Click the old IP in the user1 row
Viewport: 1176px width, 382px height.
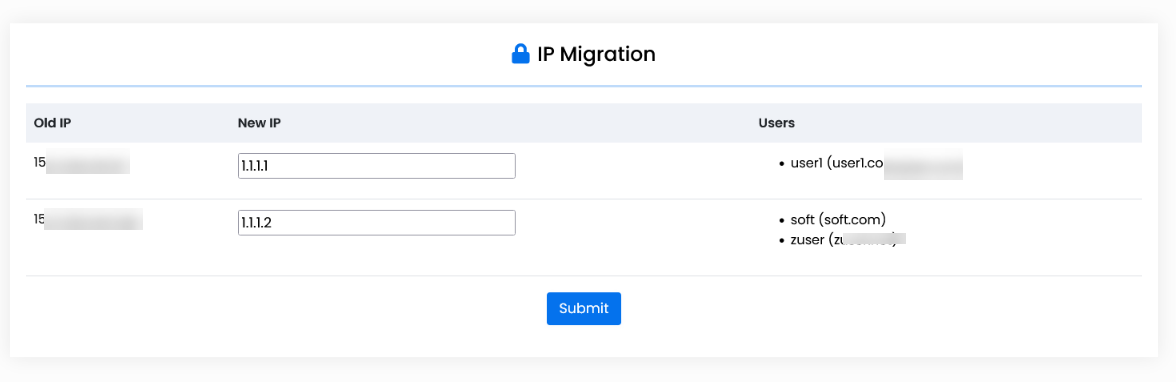click(x=82, y=161)
